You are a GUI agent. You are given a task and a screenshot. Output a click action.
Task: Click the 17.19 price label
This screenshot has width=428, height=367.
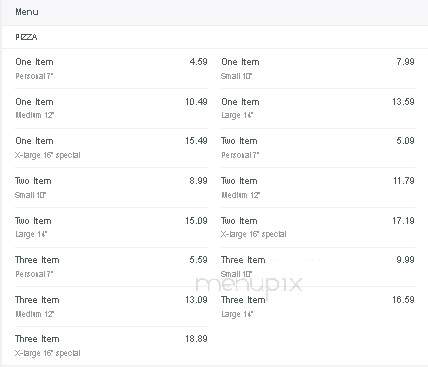pyautogui.click(x=403, y=221)
